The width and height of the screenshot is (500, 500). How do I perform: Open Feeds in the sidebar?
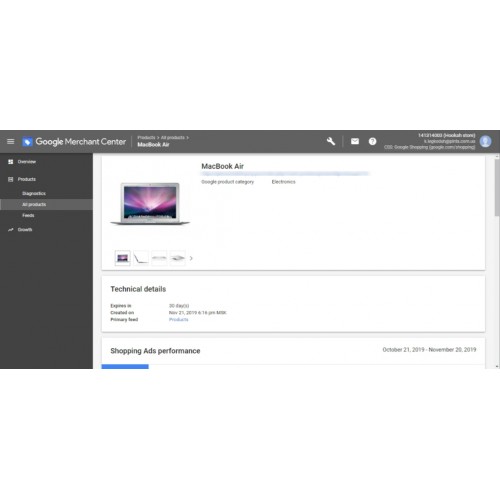tap(28, 215)
